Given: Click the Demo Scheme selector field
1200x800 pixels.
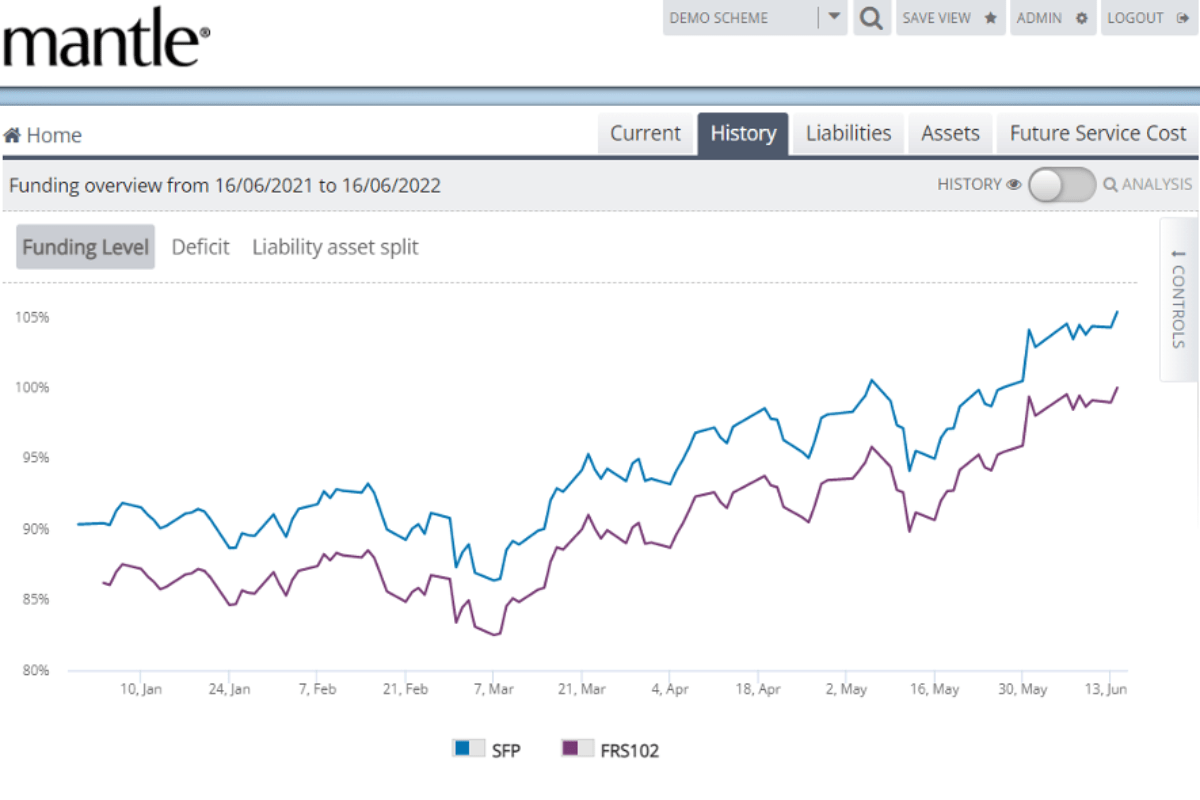Looking at the screenshot, I should tap(740, 18).
